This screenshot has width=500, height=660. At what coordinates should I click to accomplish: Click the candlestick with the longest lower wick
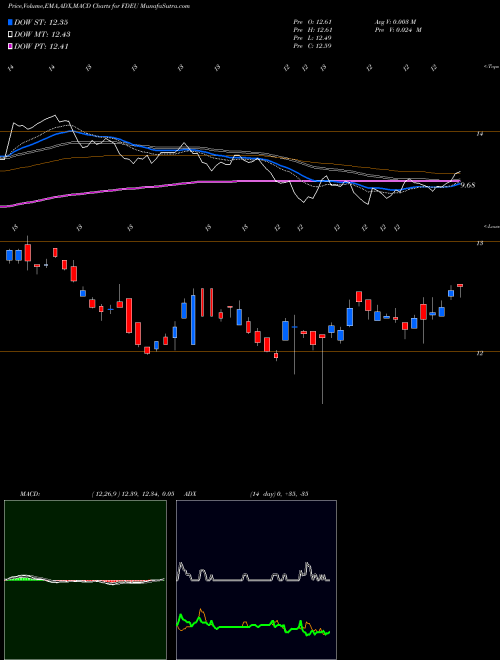322,368
